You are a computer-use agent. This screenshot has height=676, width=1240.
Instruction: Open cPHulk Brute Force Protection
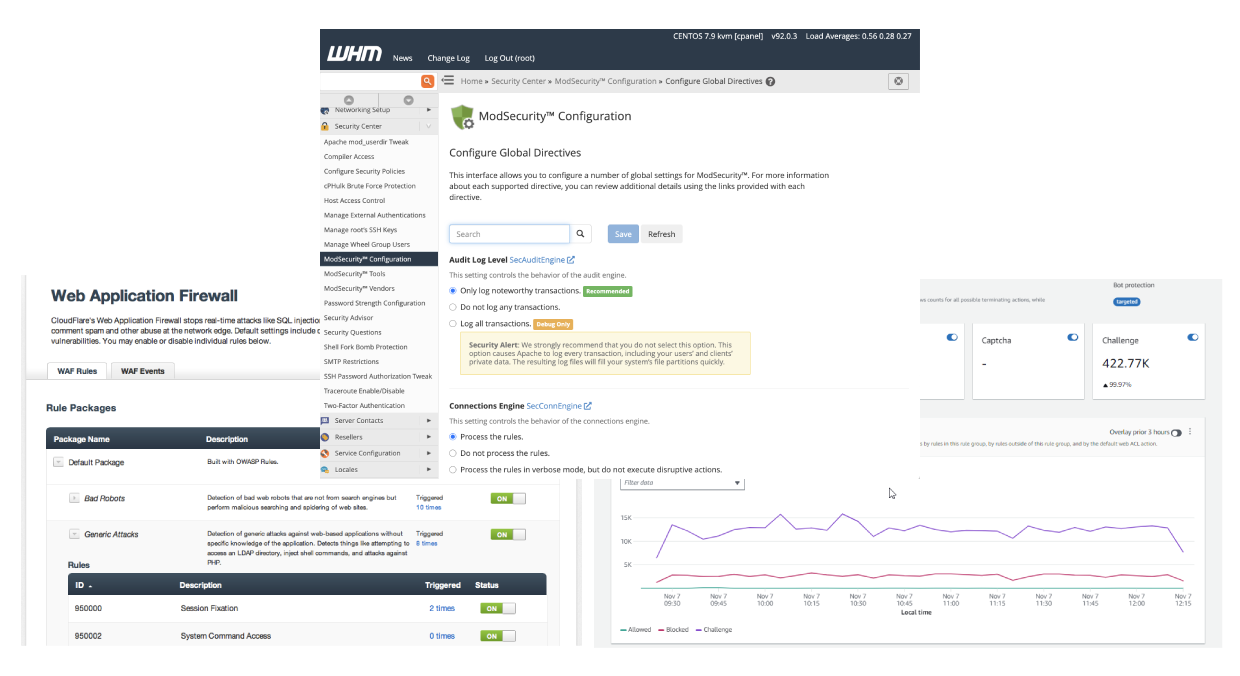coord(369,186)
